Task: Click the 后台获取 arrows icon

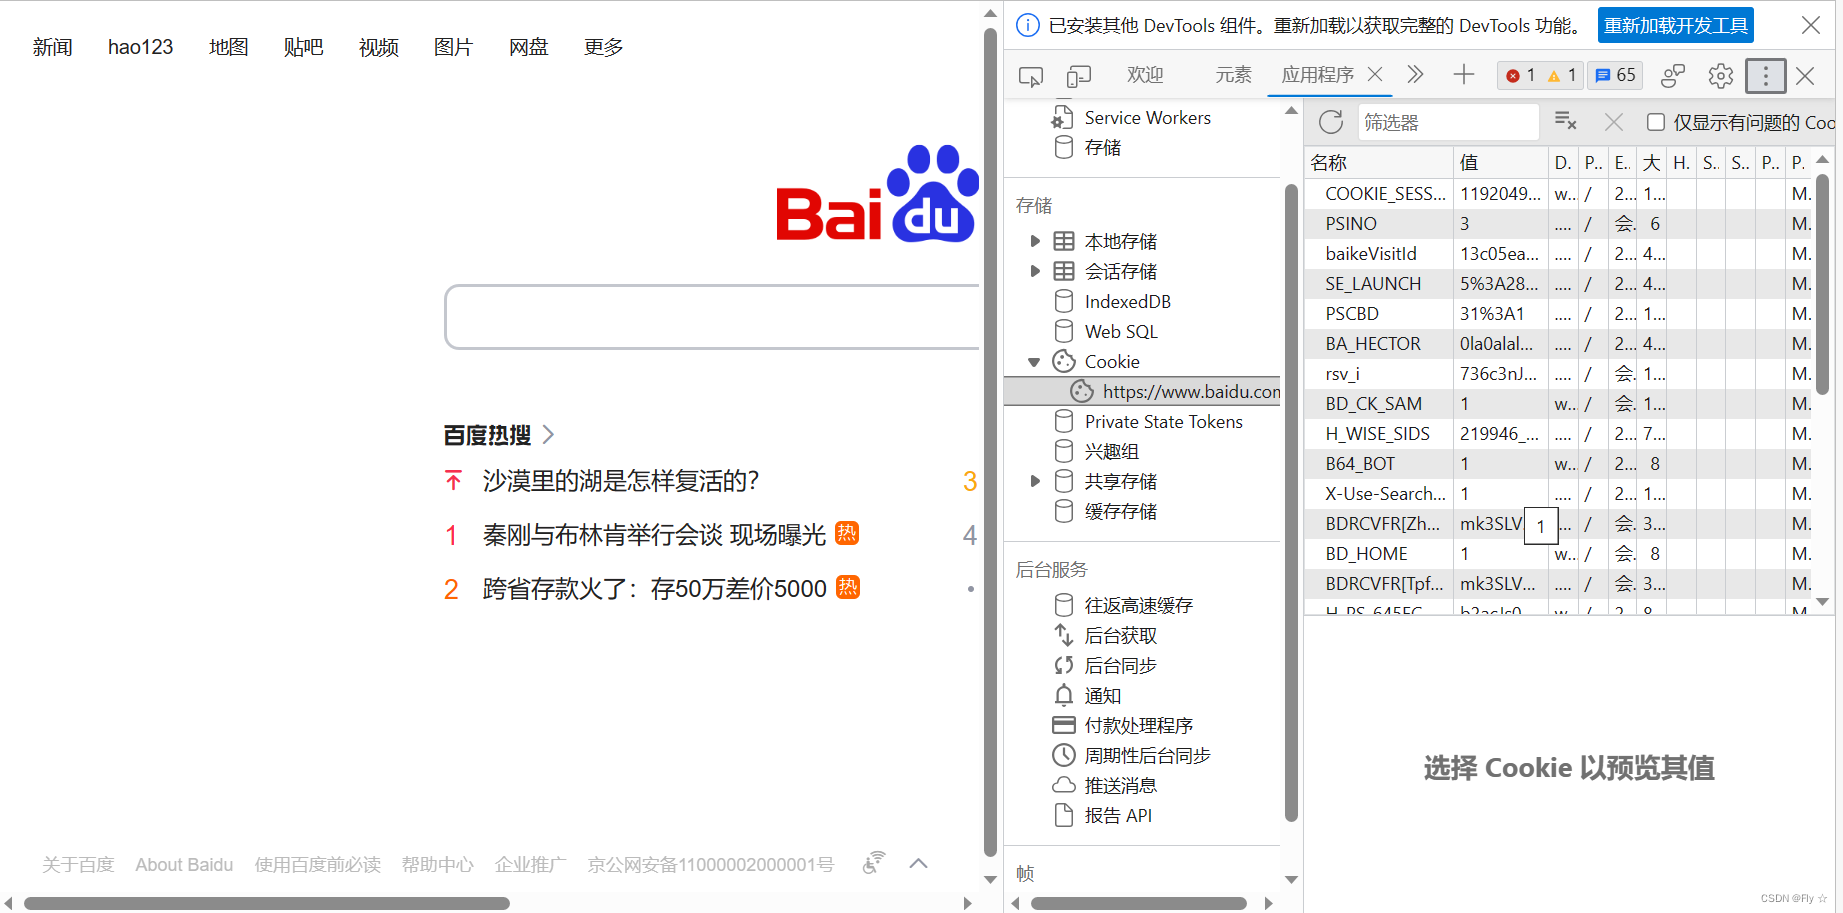Action: (x=1064, y=635)
